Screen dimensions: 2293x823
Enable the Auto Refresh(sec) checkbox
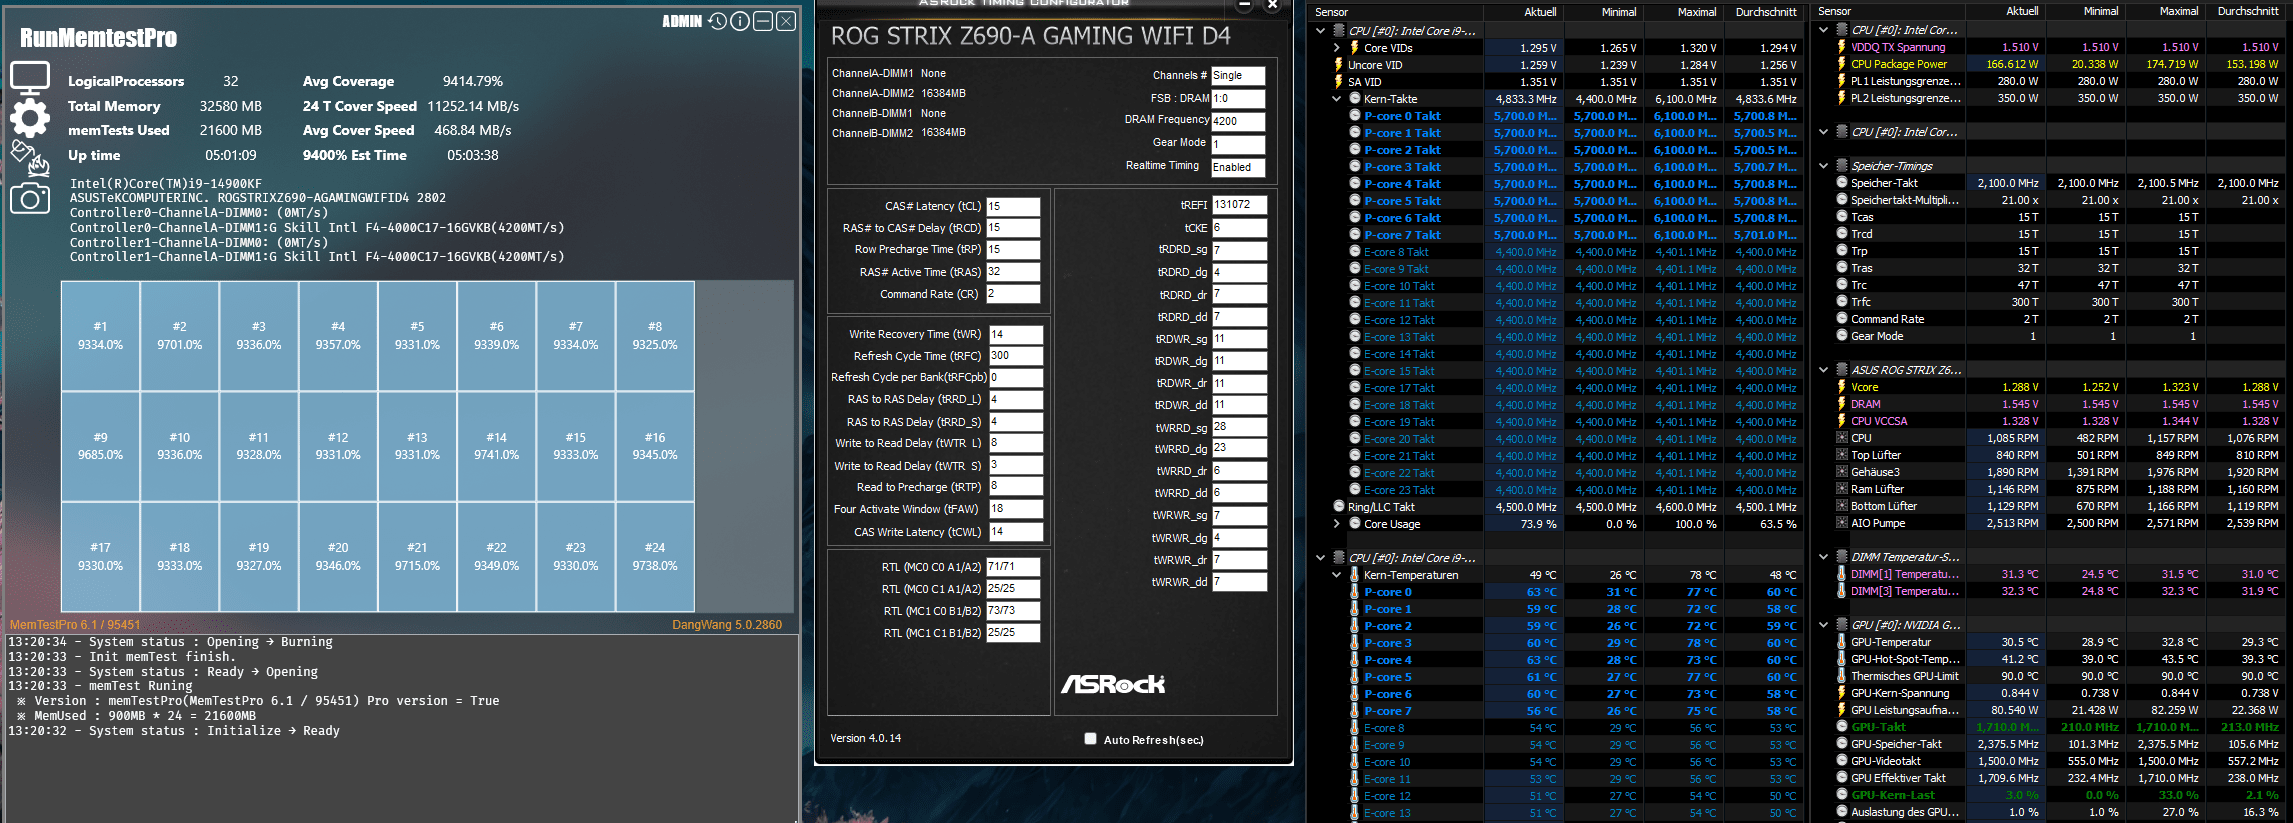(1090, 739)
